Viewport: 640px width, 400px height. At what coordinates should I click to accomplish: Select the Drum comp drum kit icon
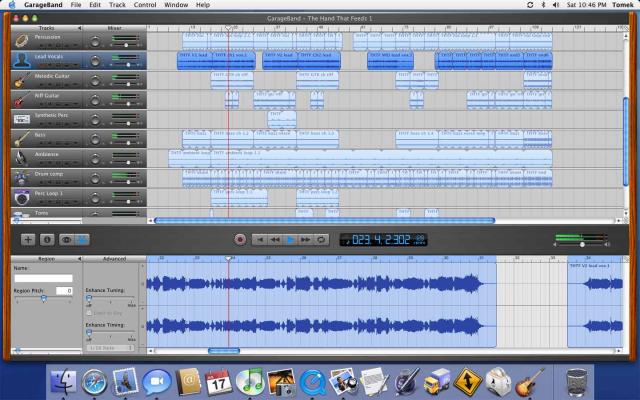coord(21,178)
